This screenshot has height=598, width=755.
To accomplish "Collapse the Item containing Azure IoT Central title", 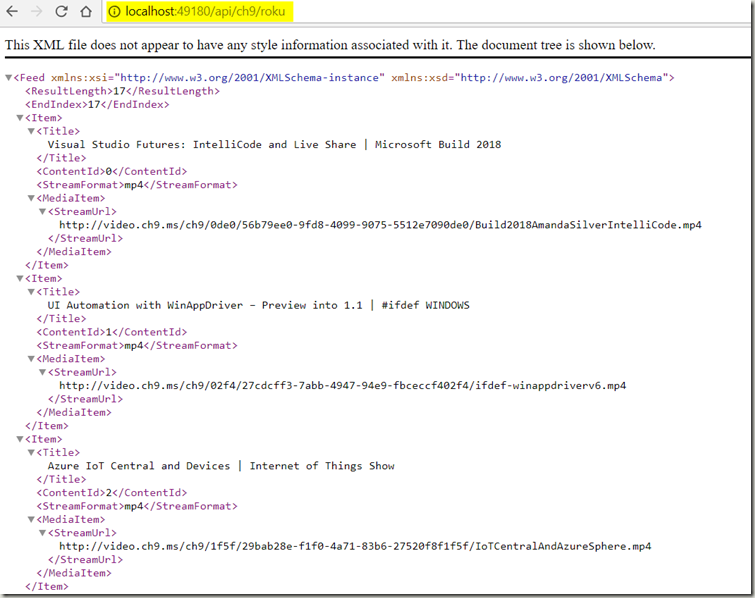I will (x=20, y=440).
